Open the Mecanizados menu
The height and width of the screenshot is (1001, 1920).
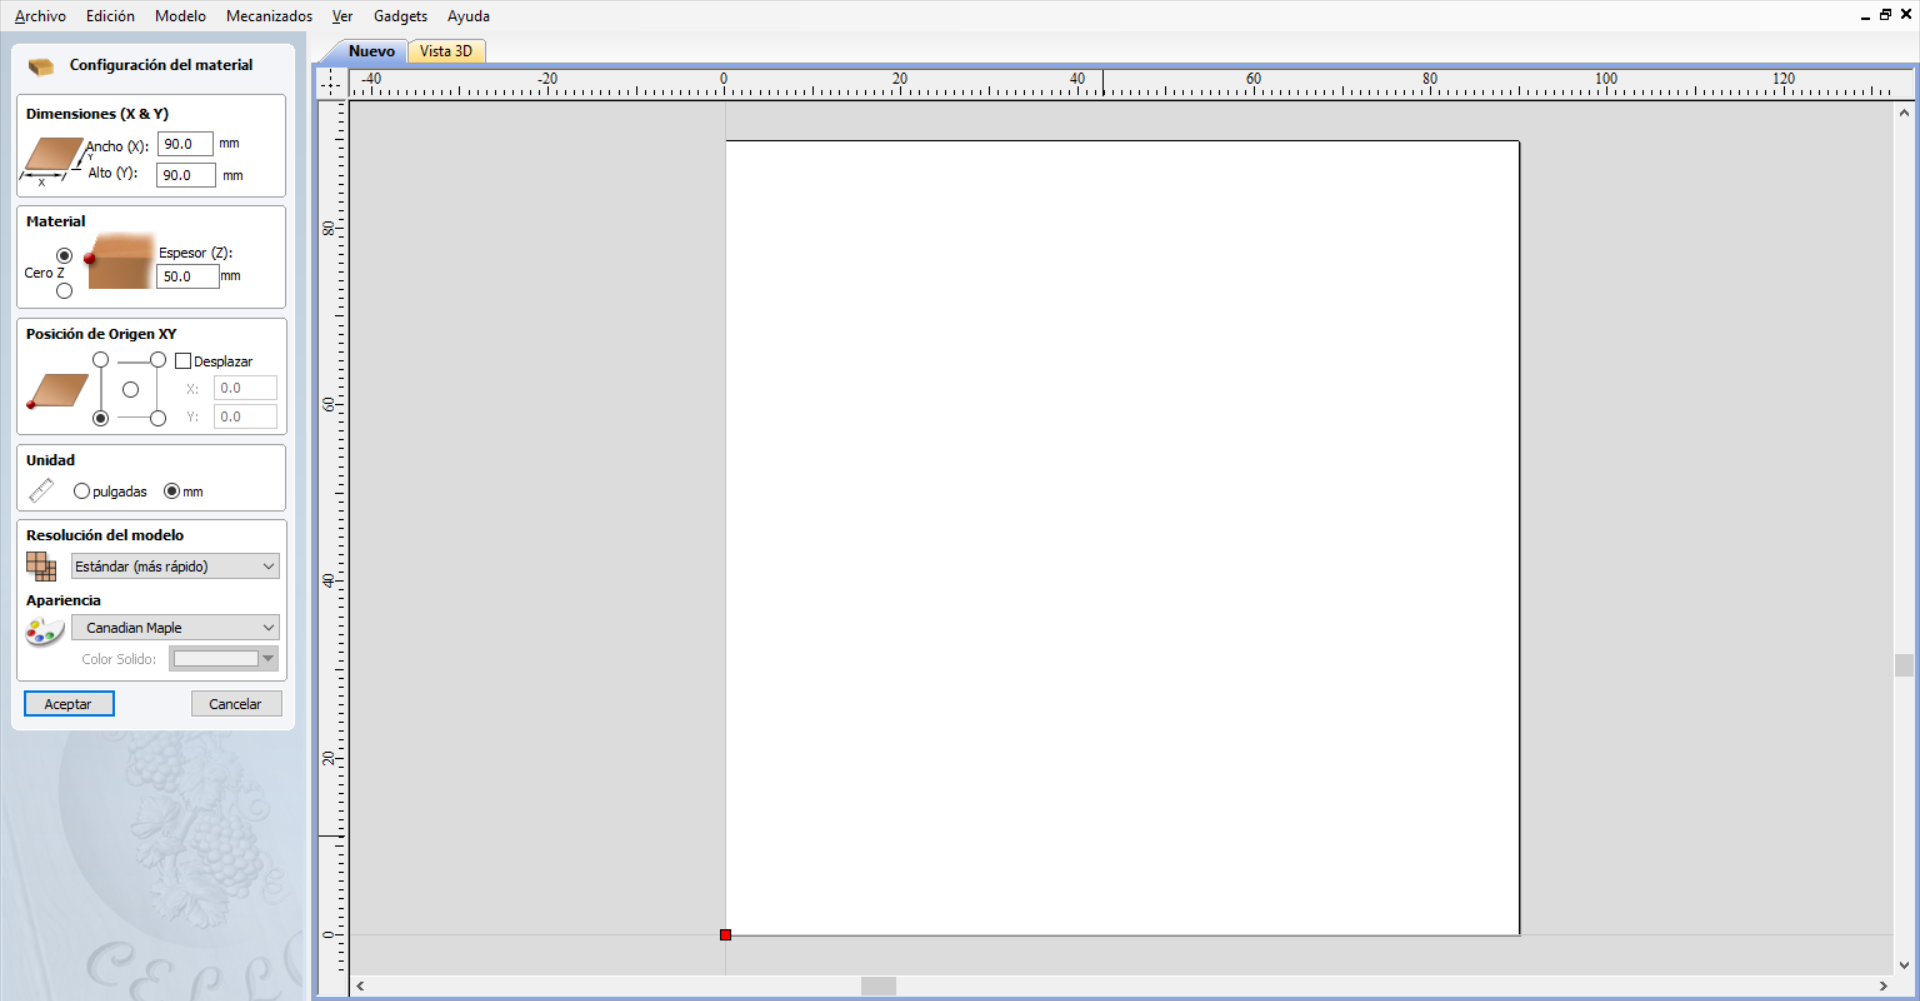[x=269, y=16]
